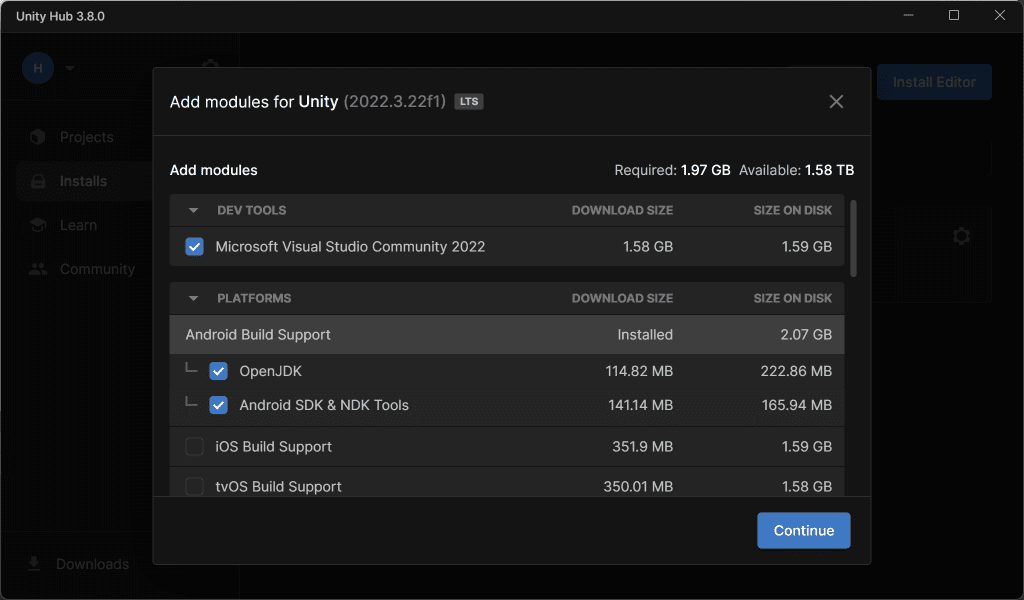The height and width of the screenshot is (600, 1024).
Task: Open the gear settings on installed editor
Action: click(x=961, y=236)
